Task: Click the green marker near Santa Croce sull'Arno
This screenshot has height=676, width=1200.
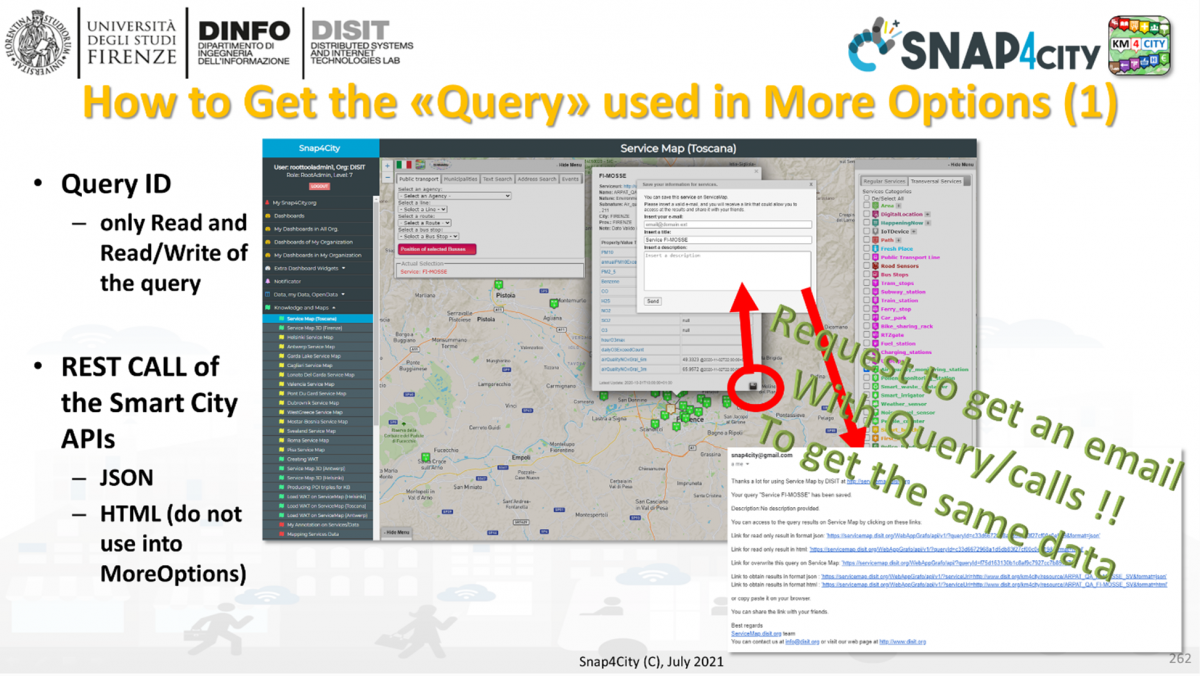Action: tap(425, 457)
